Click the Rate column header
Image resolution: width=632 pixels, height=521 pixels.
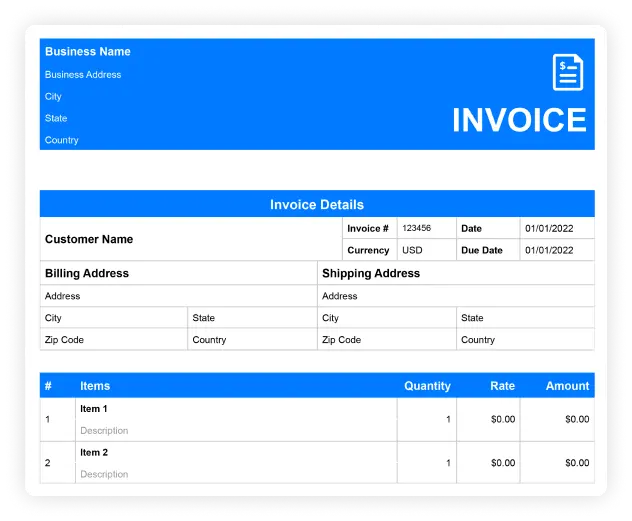(502, 386)
